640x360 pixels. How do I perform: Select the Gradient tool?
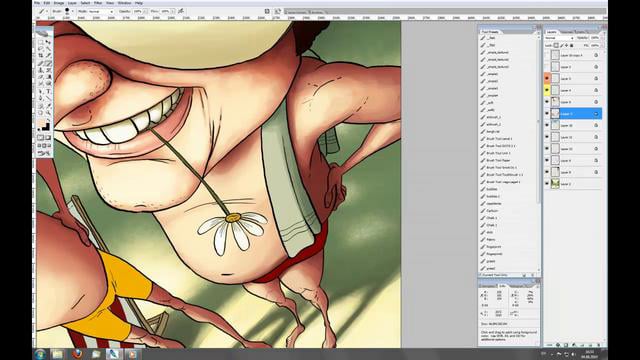(49, 77)
